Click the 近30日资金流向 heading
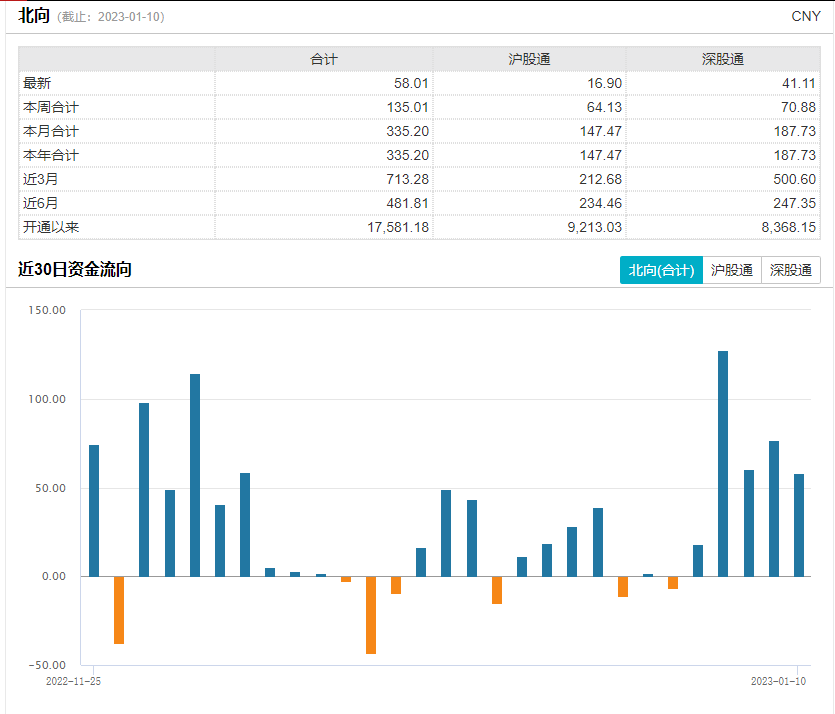This screenshot has height=714, width=835. 75,269
